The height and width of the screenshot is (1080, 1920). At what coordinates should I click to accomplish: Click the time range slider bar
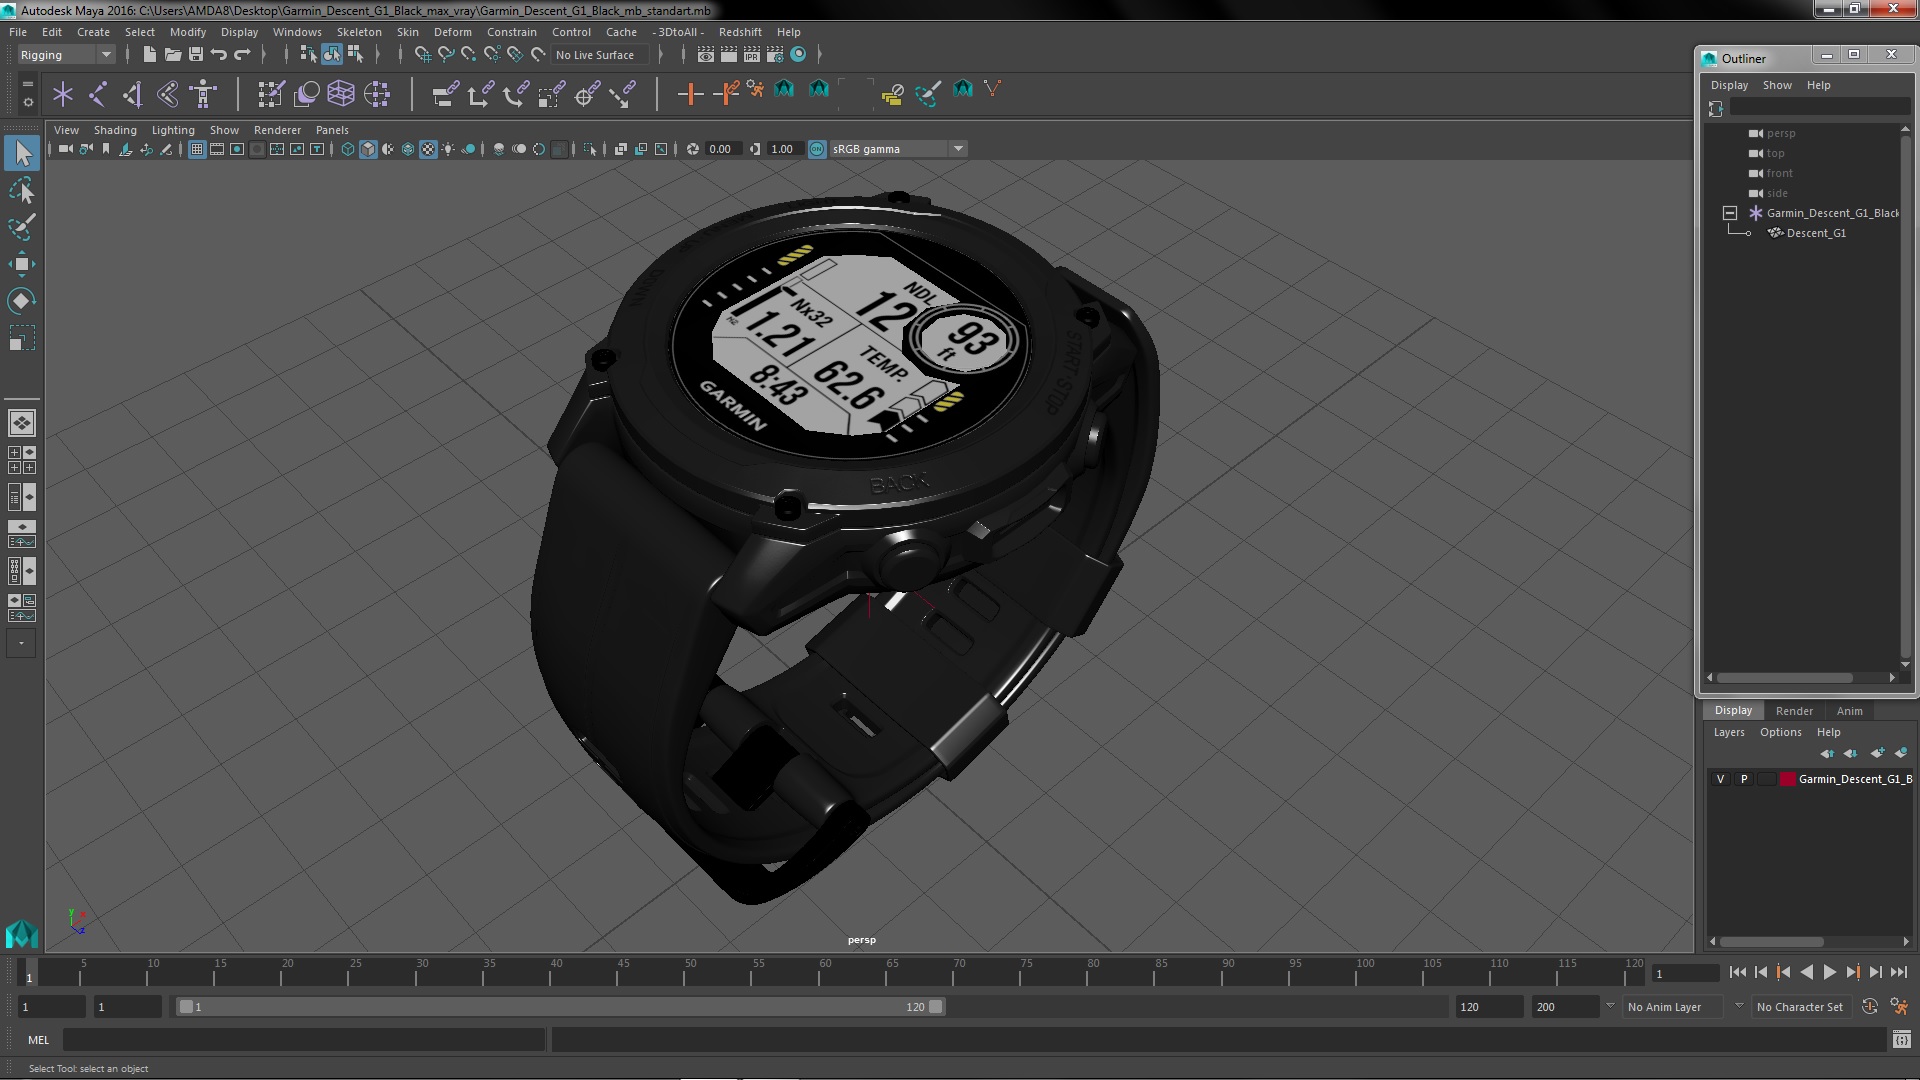(x=560, y=1007)
